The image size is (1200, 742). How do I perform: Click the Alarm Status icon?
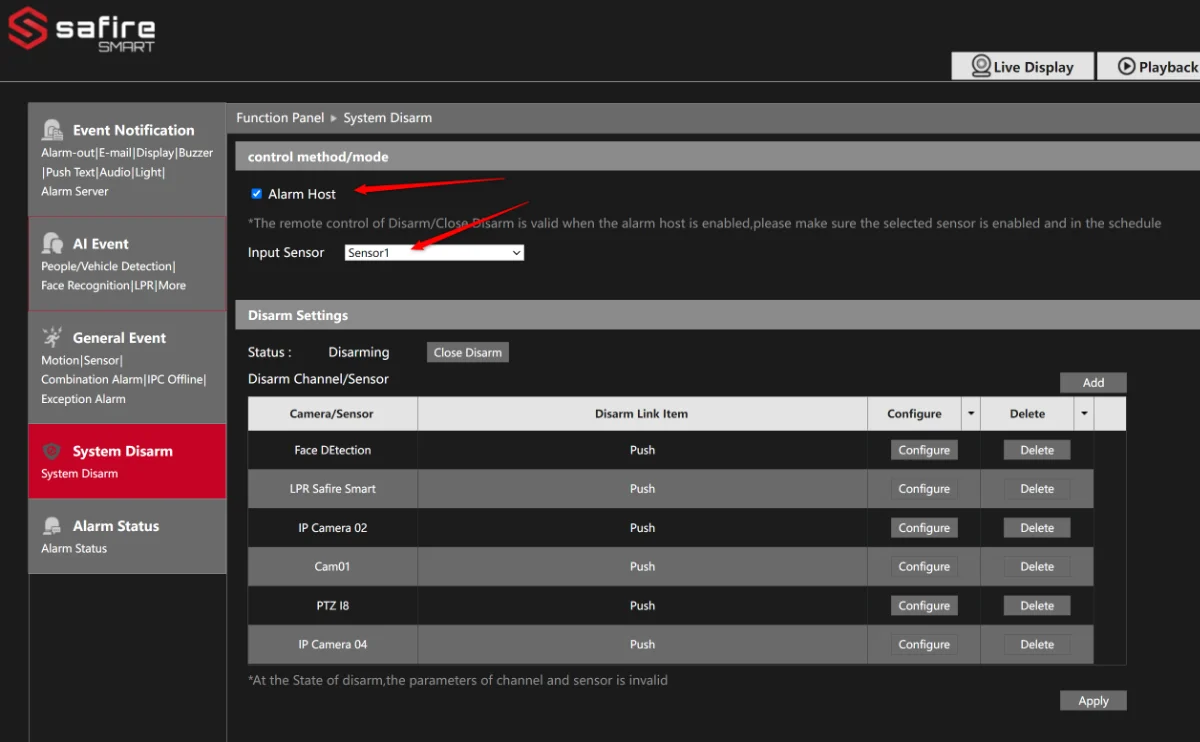53,526
